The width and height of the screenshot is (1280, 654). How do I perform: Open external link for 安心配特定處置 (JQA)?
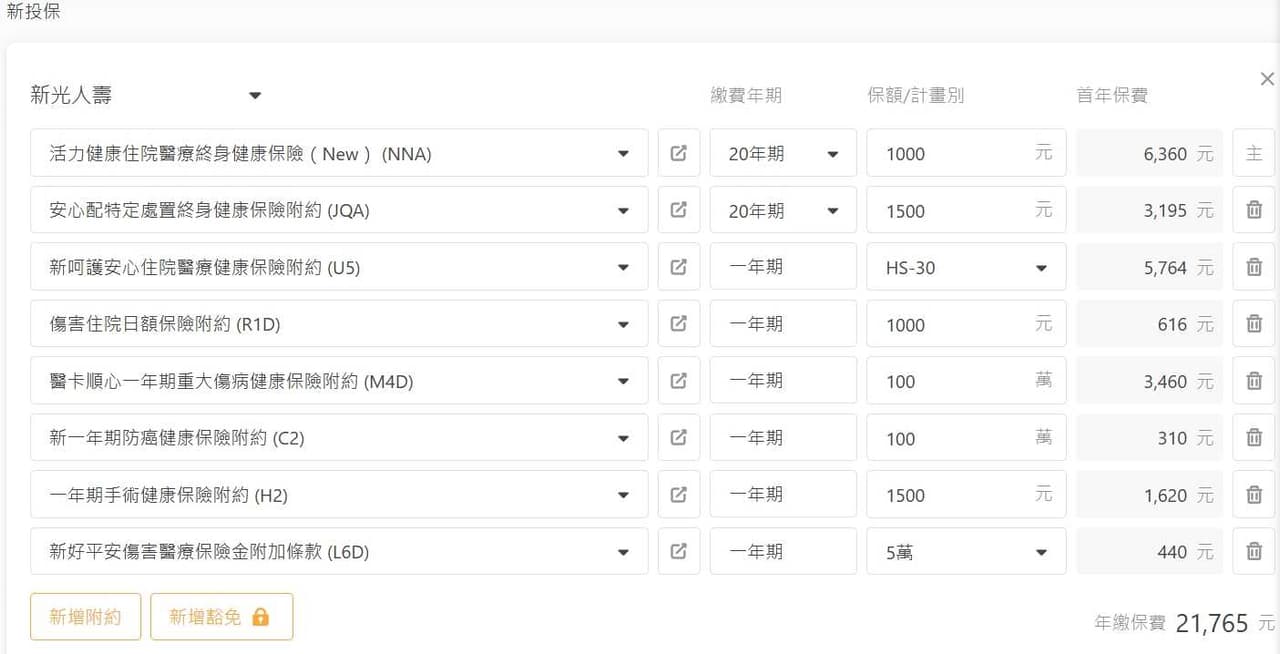678,210
